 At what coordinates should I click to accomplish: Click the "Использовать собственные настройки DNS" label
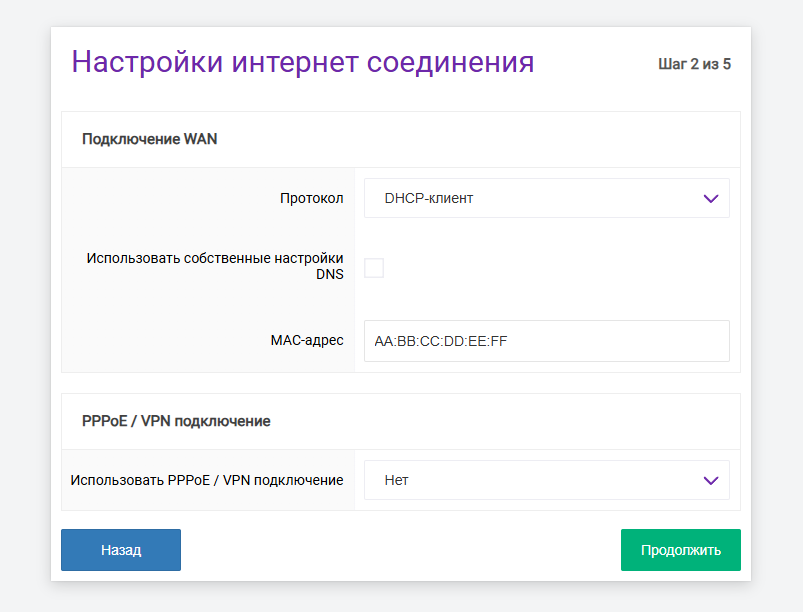(x=215, y=266)
